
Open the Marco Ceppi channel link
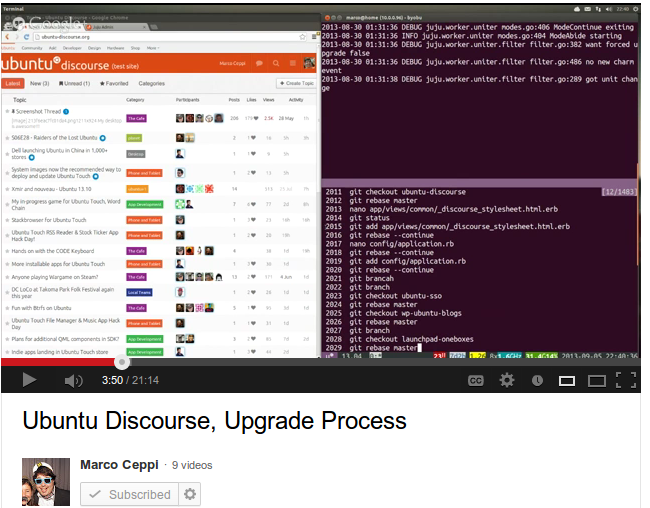coord(119,464)
